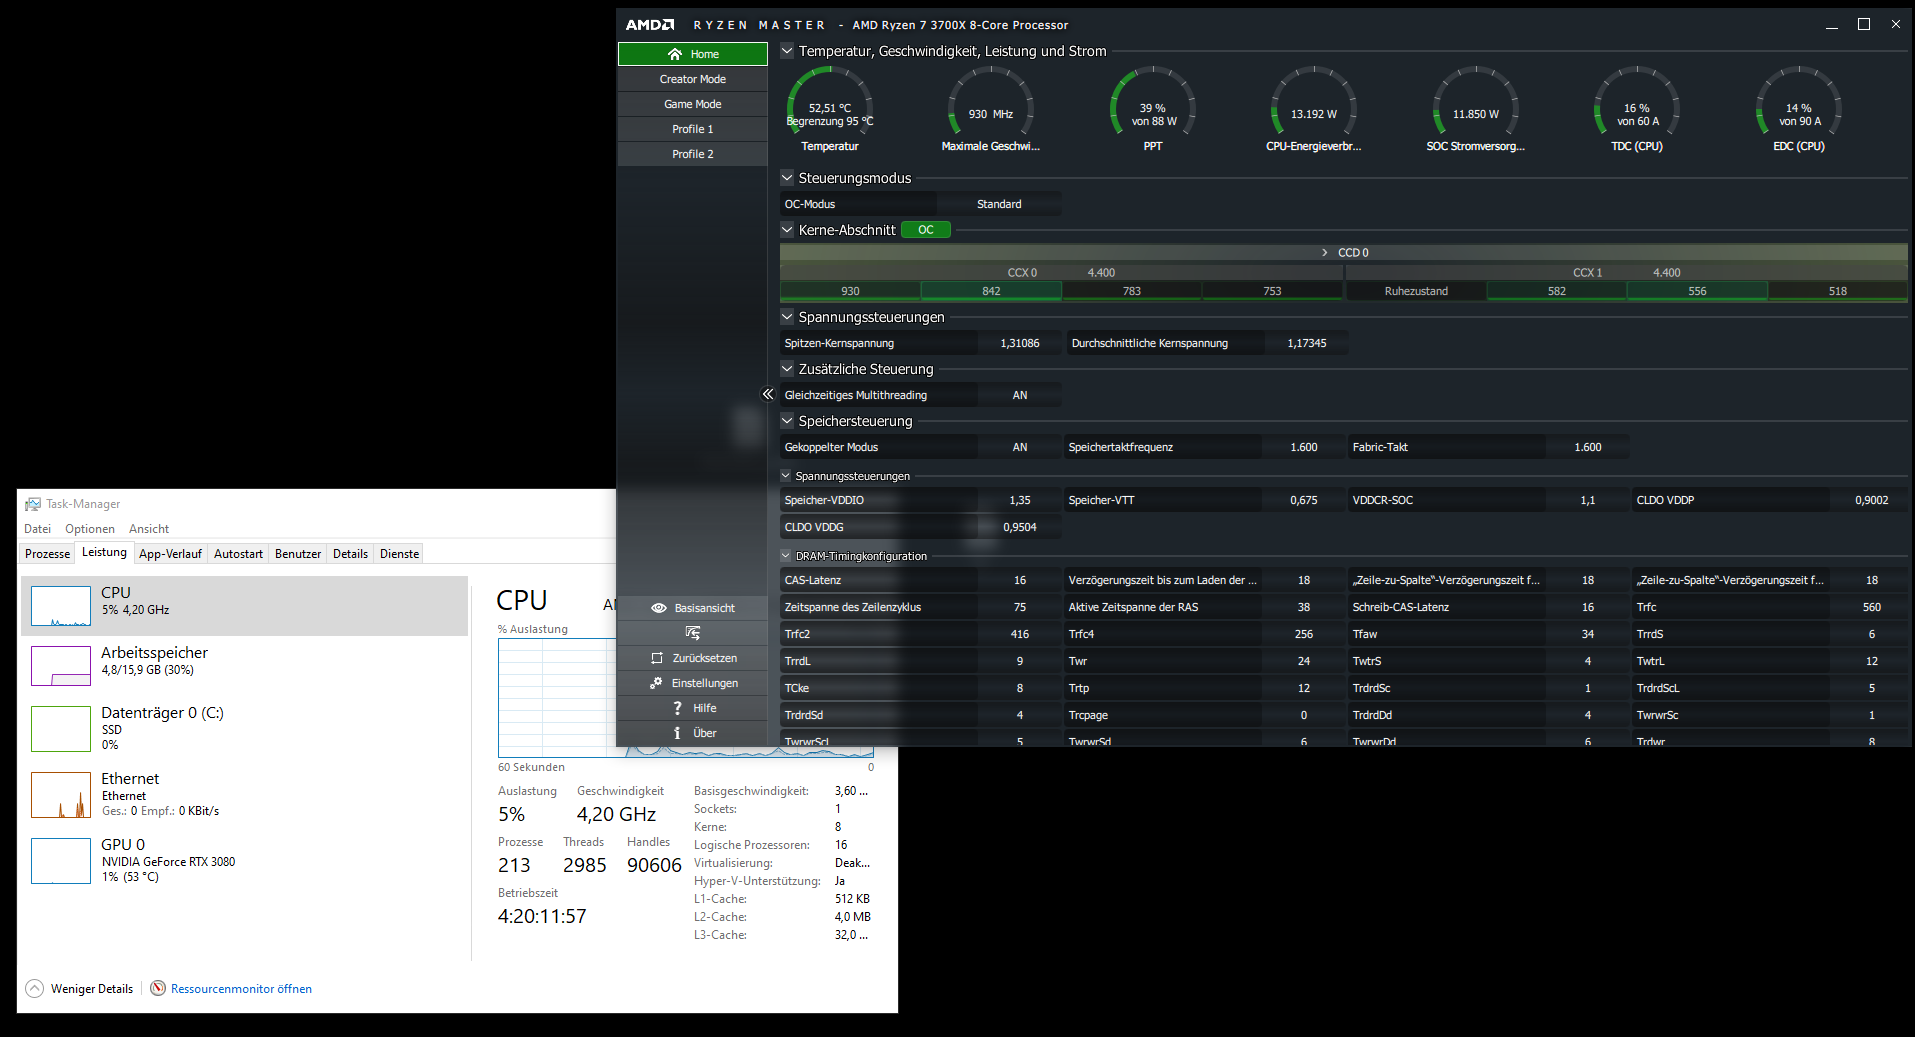Click the AMD logo in the title bar

tap(650, 25)
